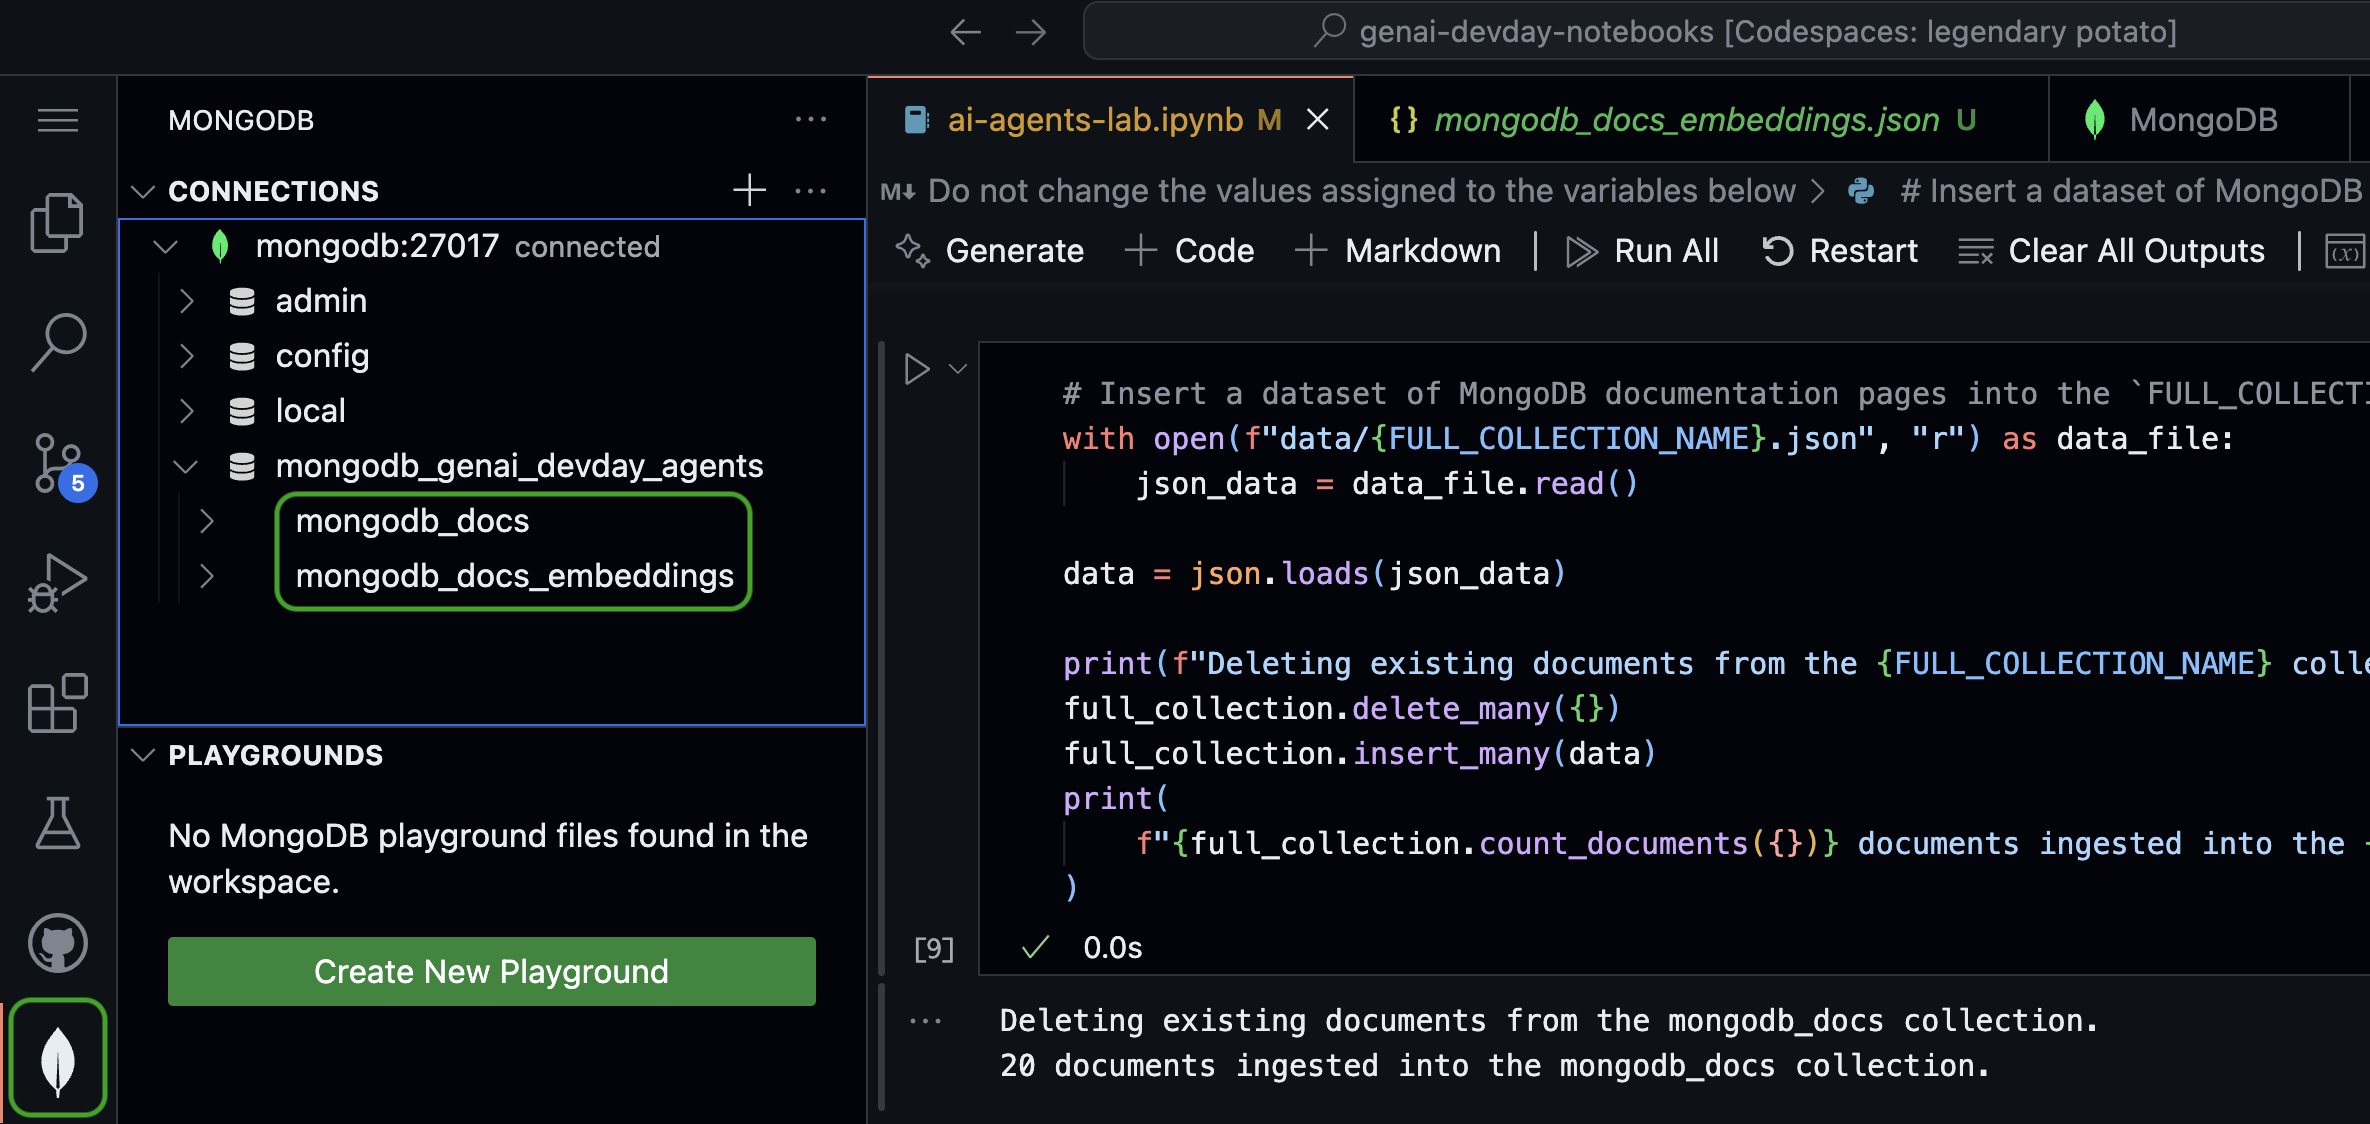Expand the admin database
Screen dimensions: 2370x1124
(x=186, y=301)
